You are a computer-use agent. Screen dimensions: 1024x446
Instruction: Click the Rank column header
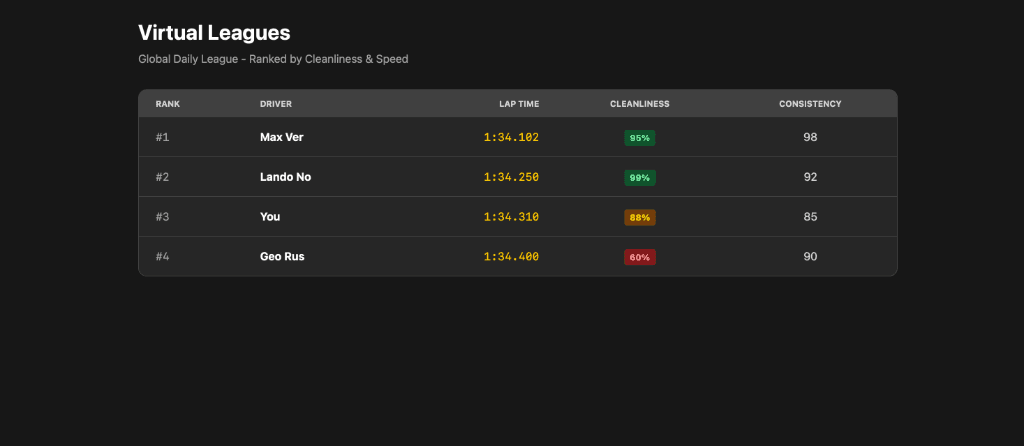pos(168,104)
